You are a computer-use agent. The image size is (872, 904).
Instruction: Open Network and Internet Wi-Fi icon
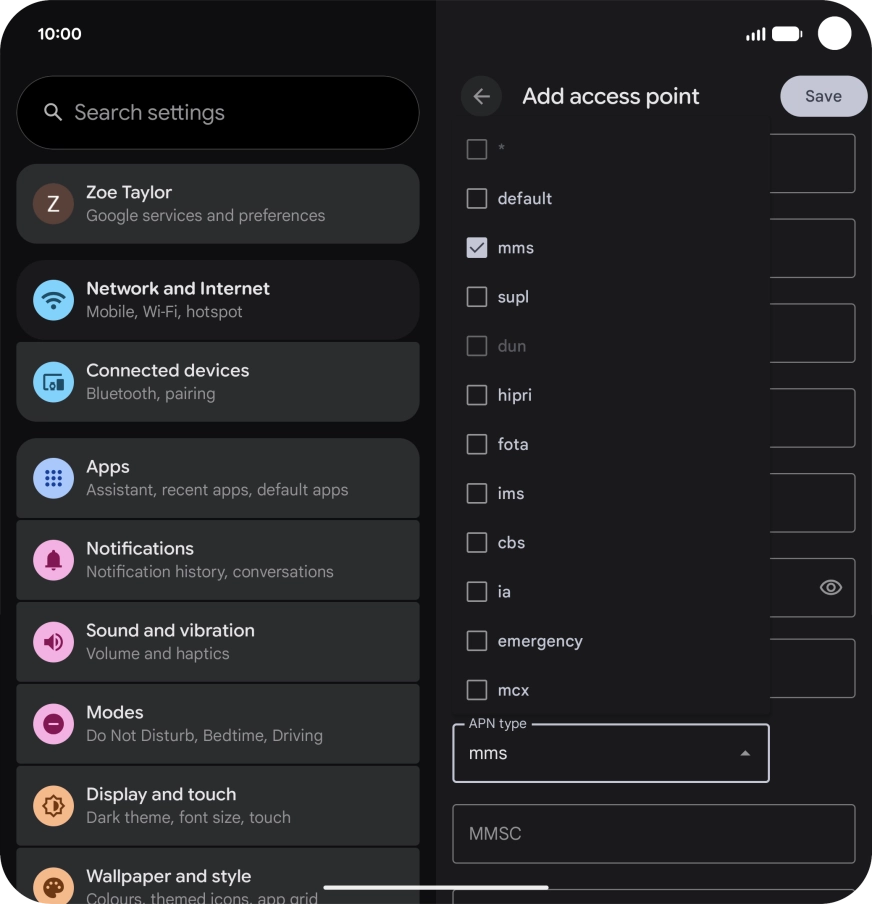coord(54,300)
